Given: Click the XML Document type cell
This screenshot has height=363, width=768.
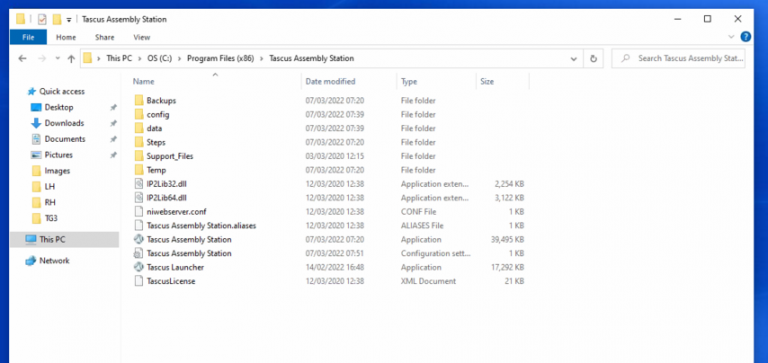Looking at the screenshot, I should point(429,281).
